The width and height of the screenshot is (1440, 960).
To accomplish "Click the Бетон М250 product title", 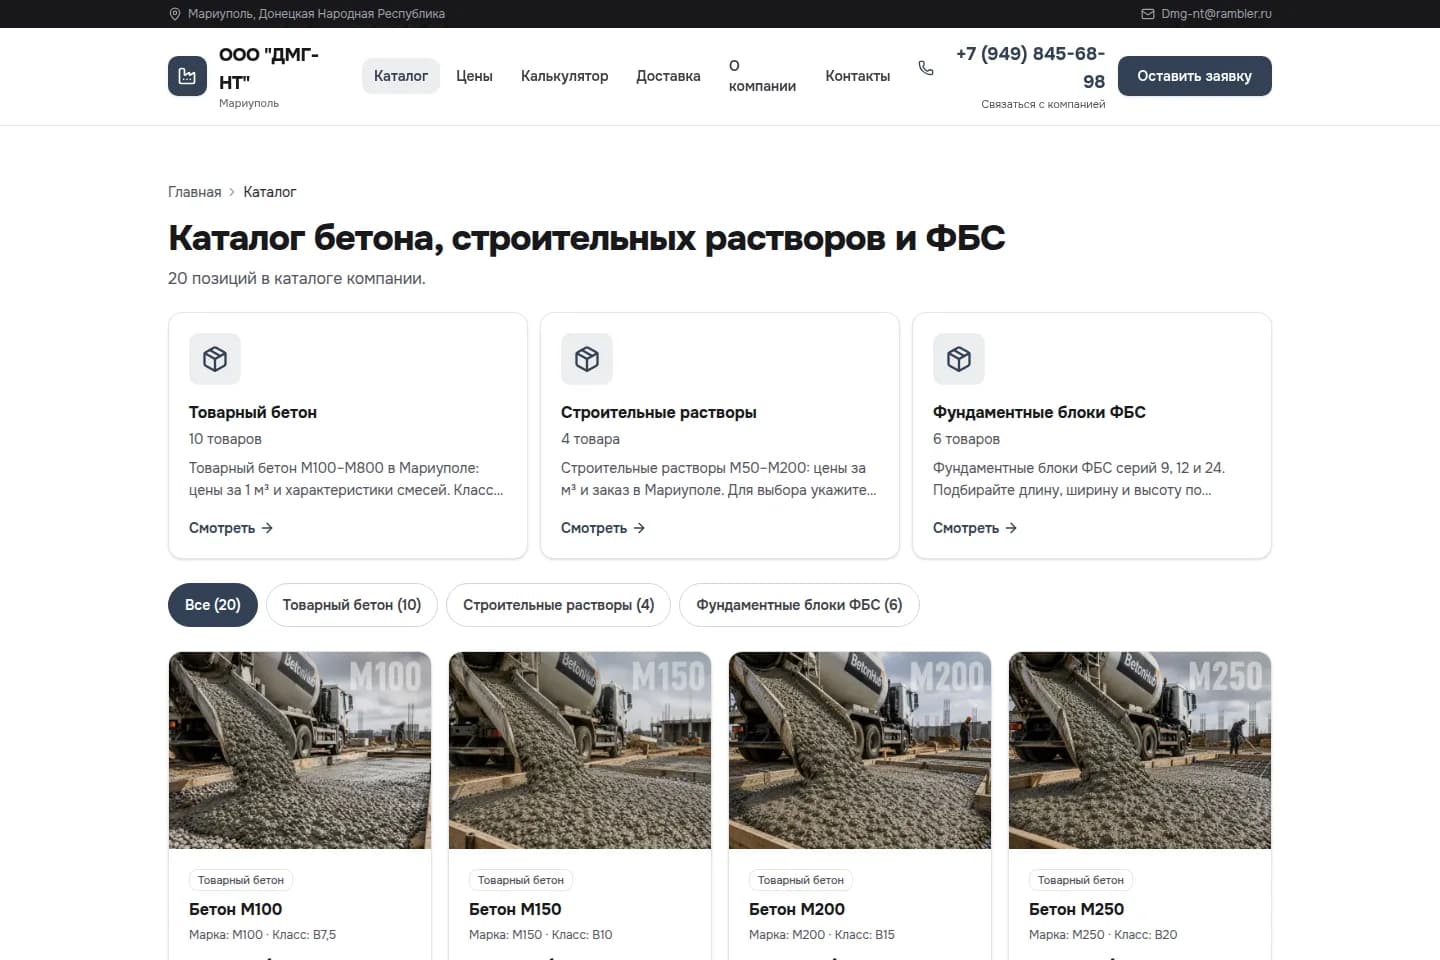I will 1076,909.
